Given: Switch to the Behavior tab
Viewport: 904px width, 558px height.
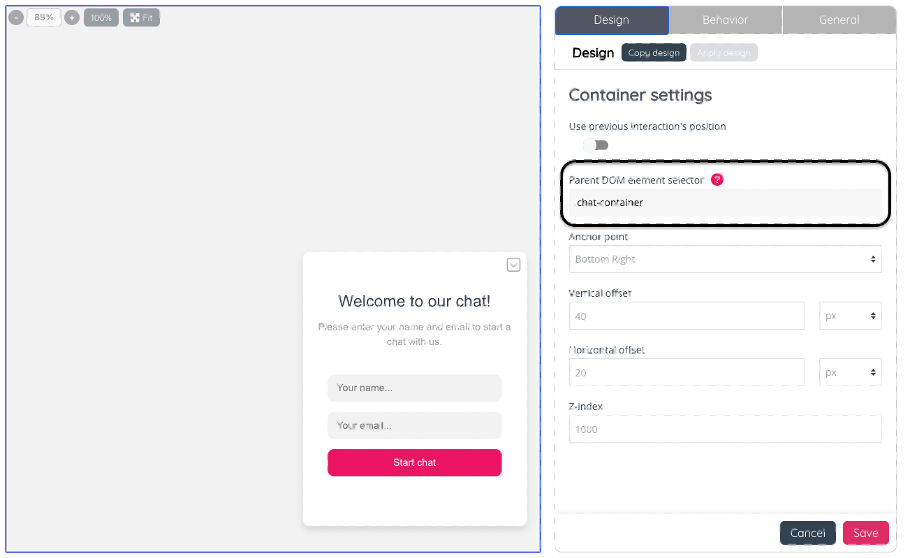Looking at the screenshot, I should click(725, 20).
